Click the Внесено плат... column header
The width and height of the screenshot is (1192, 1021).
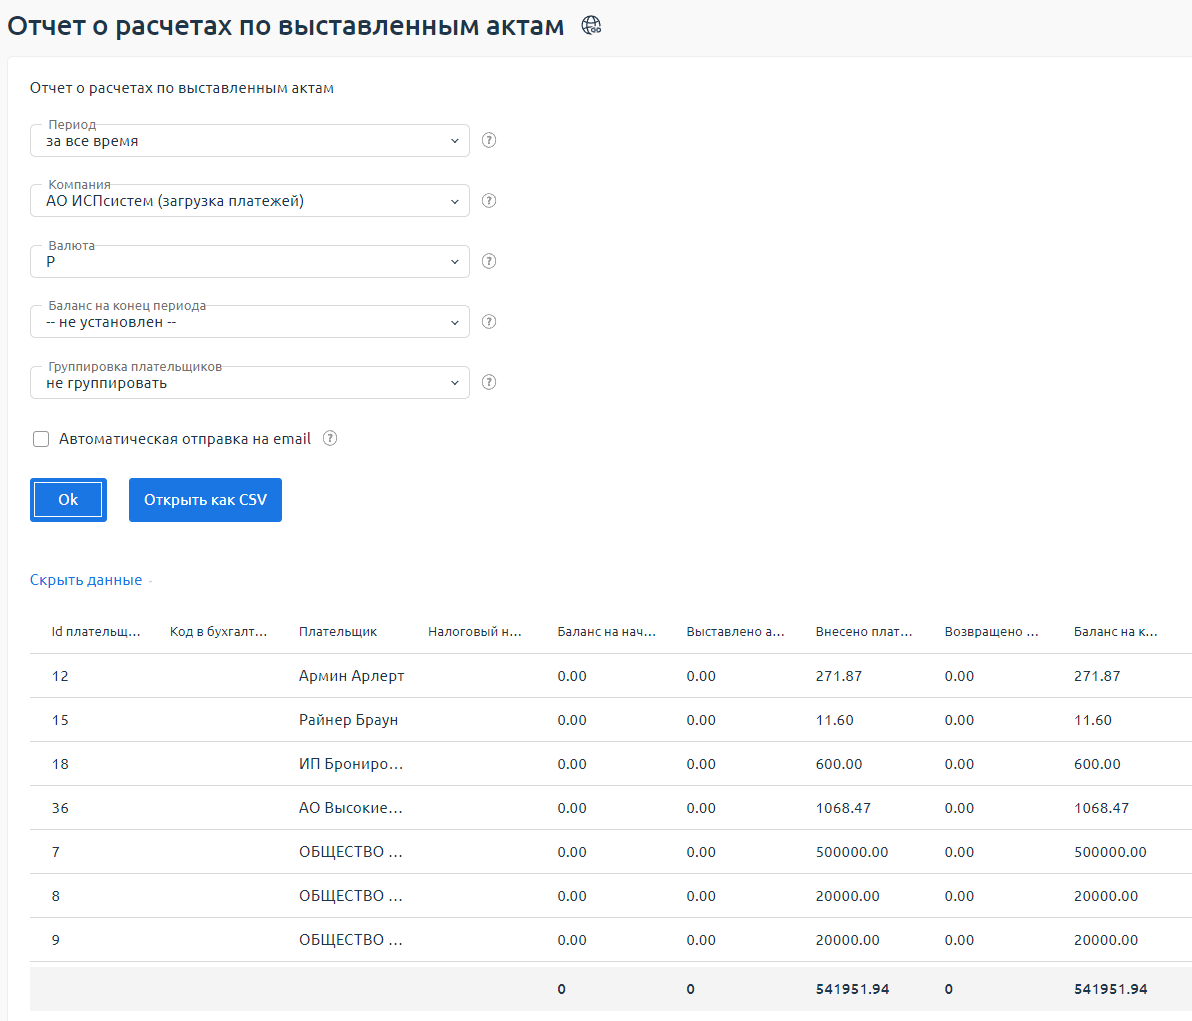pos(863,632)
